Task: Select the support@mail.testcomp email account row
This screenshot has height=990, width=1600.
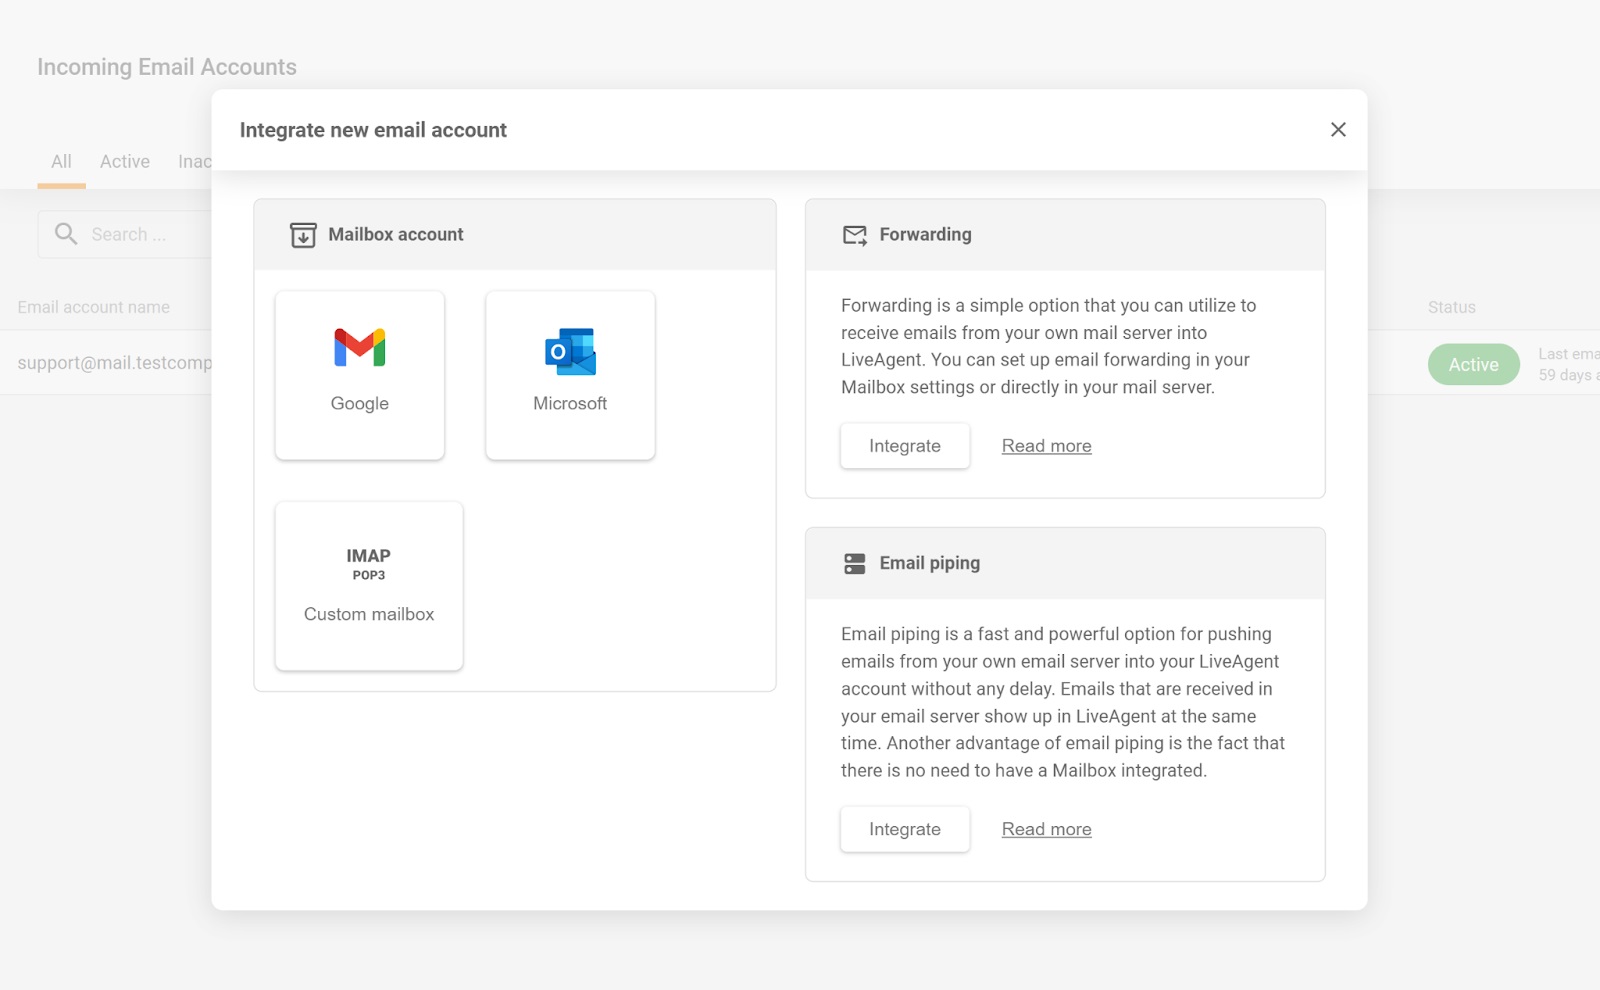Action: (x=114, y=363)
